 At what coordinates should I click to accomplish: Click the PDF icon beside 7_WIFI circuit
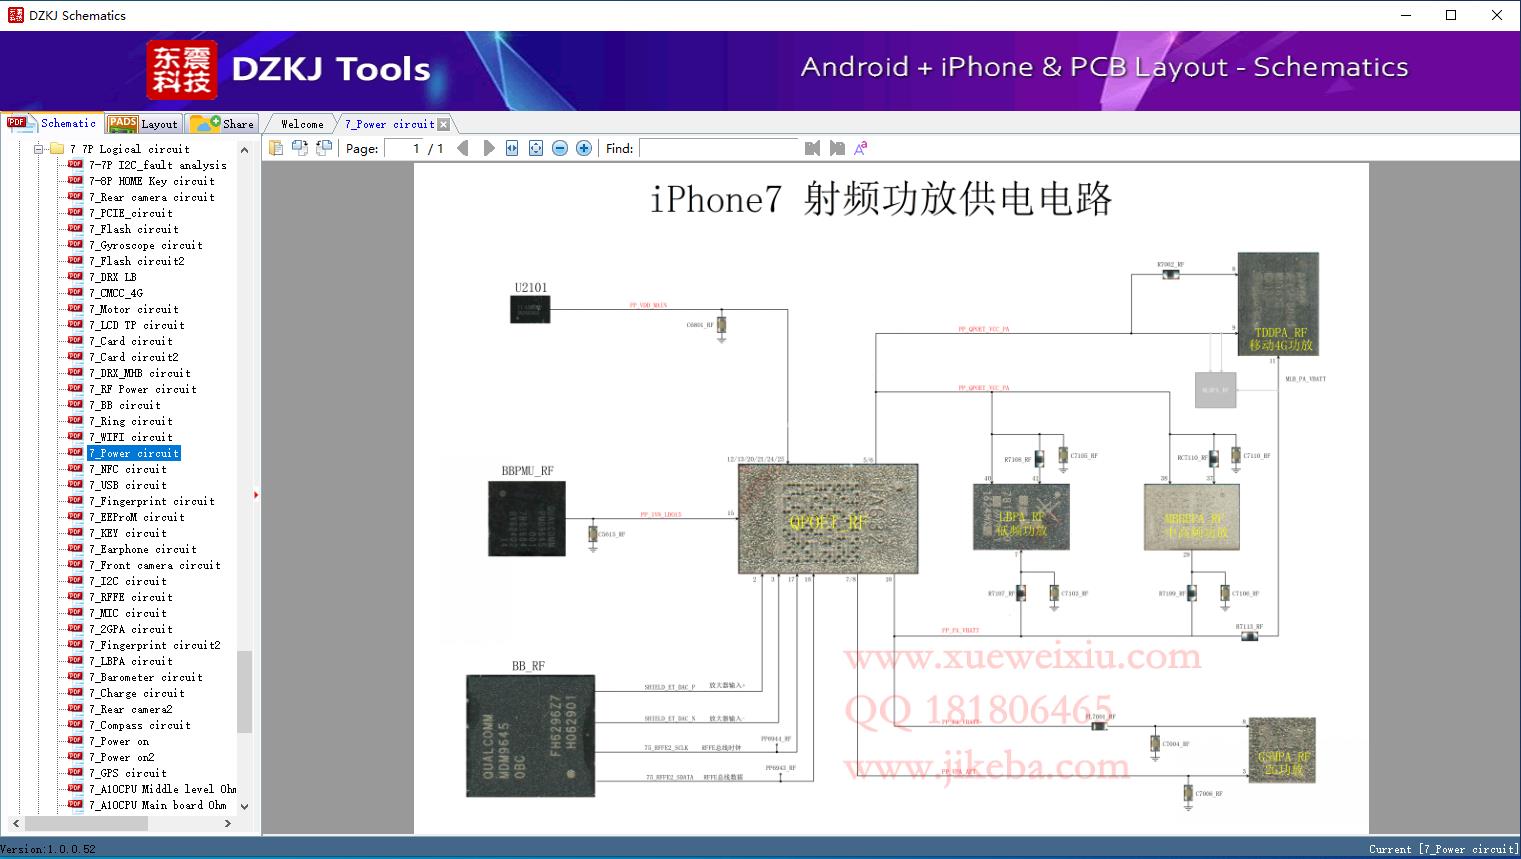pyautogui.click(x=75, y=437)
